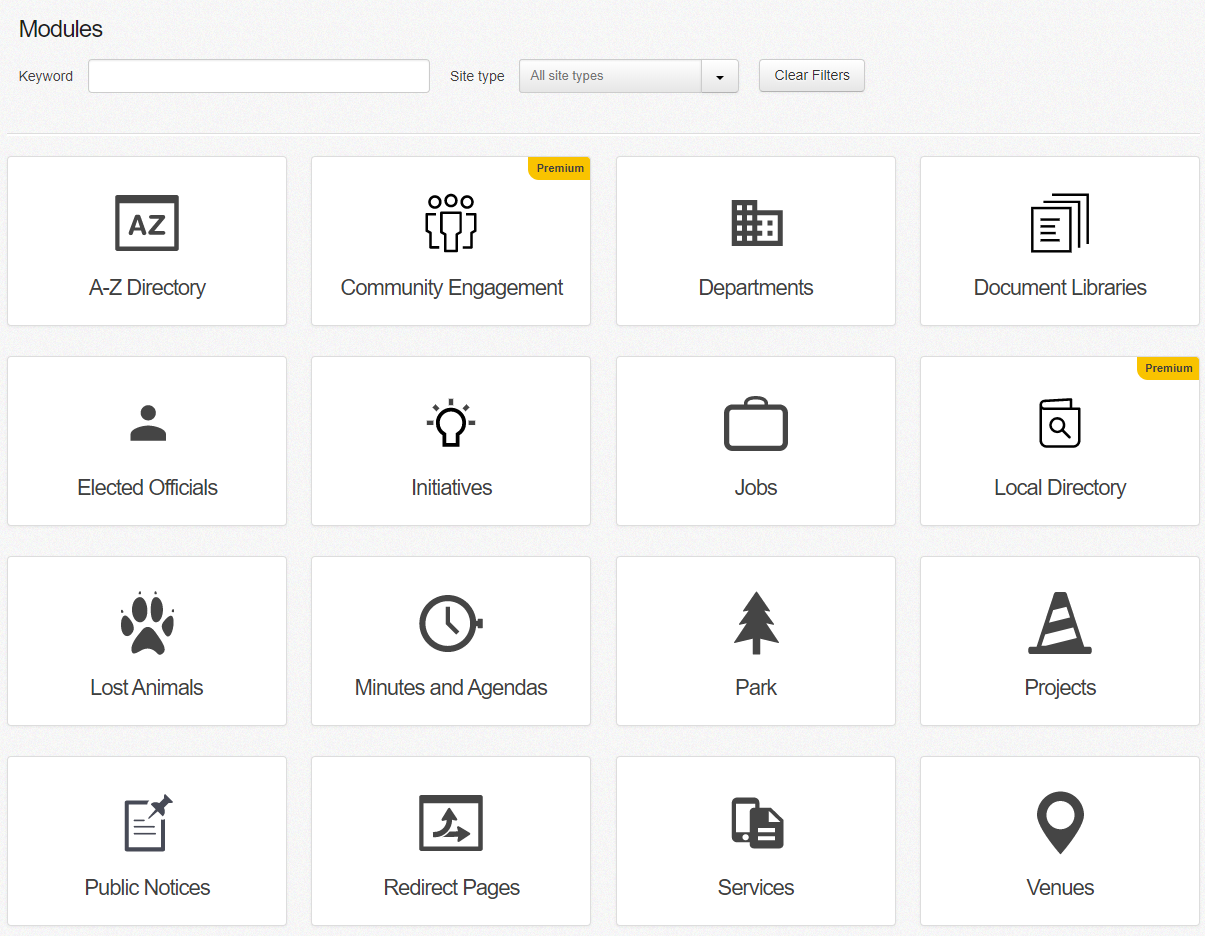Viewport: 1205px width, 936px height.
Task: Select the Jobs briefcase icon
Action: coord(756,424)
